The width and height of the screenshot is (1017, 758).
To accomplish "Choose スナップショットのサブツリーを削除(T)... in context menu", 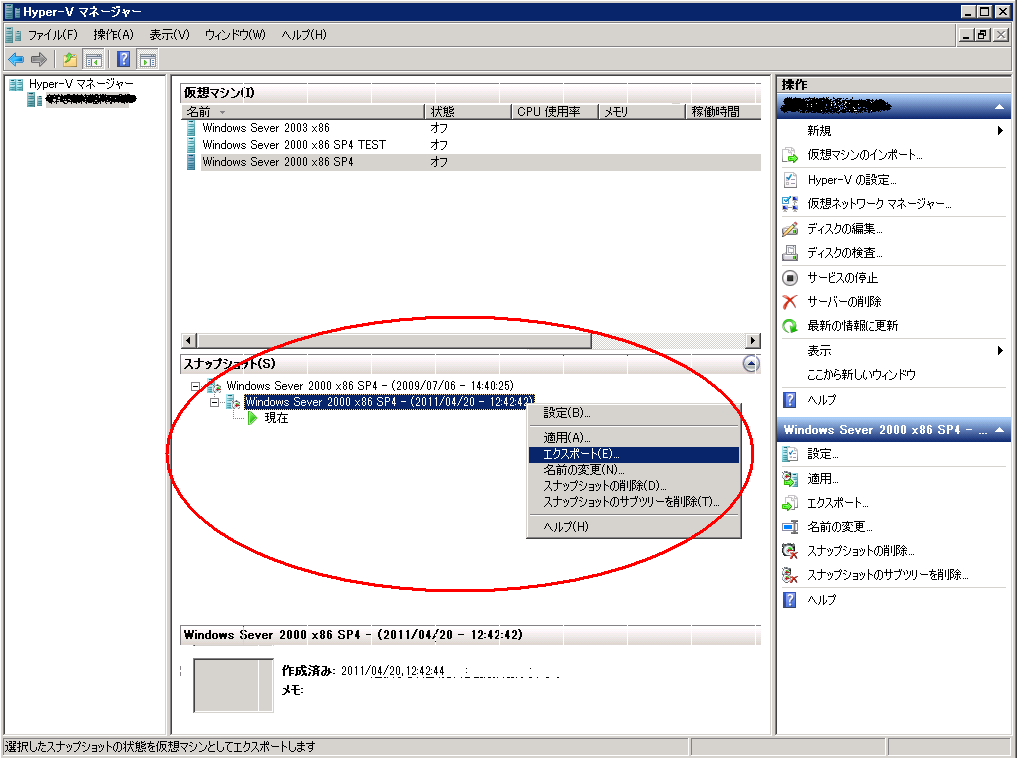I will coord(634,502).
